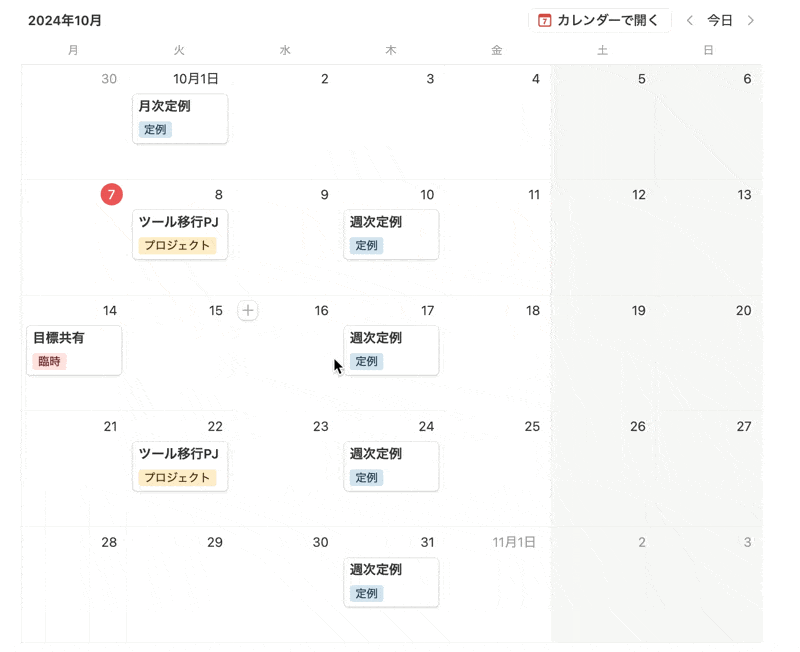Add an event using plus icon on 15

[x=247, y=310]
